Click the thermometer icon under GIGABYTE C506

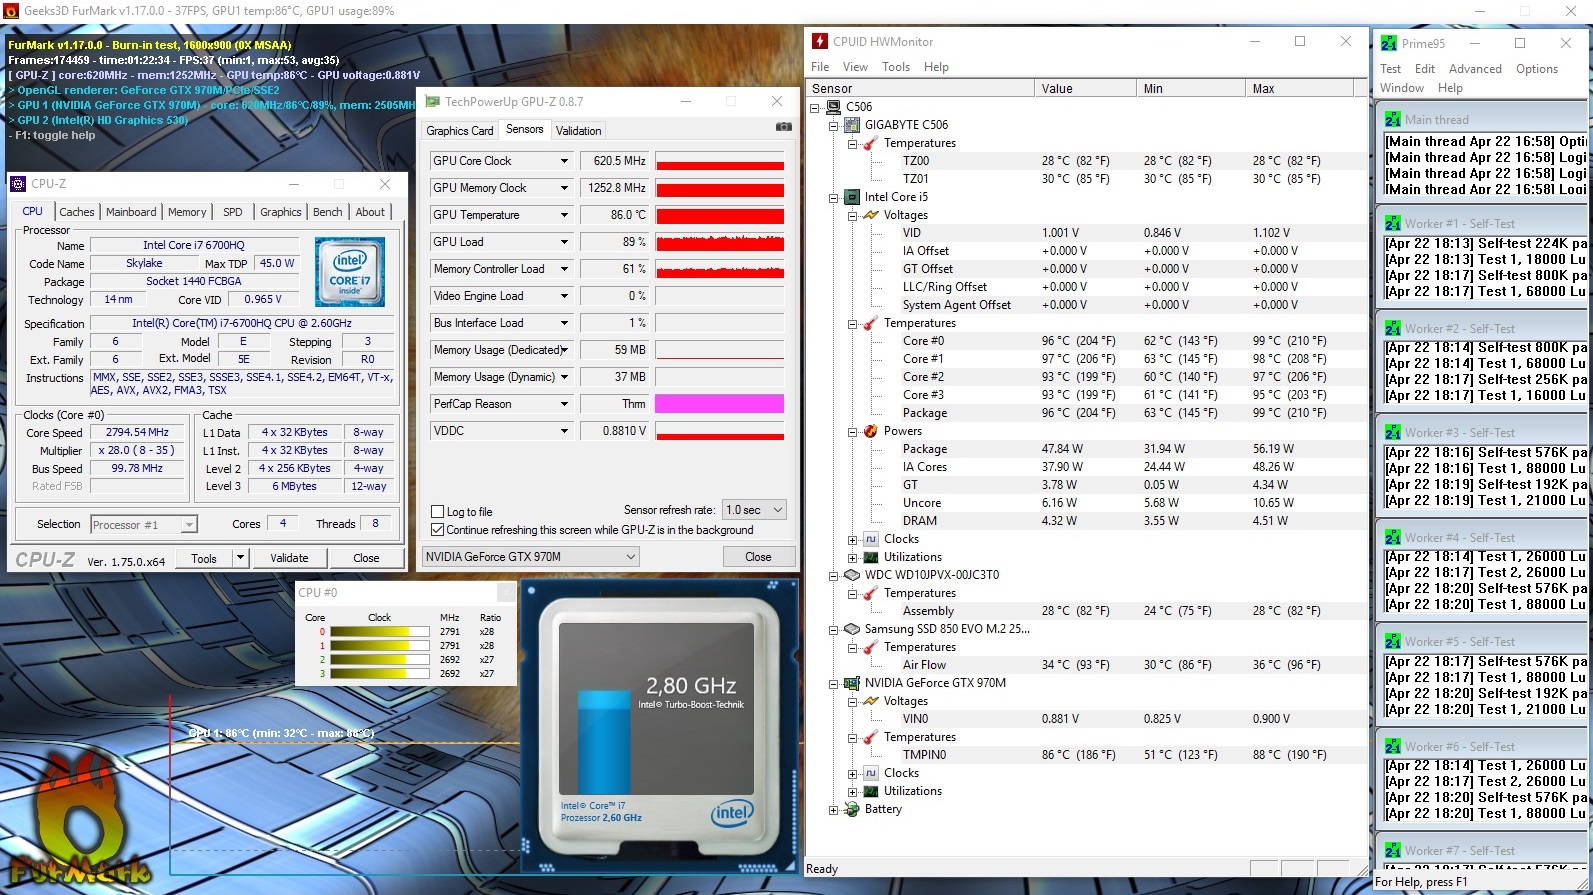pos(871,143)
